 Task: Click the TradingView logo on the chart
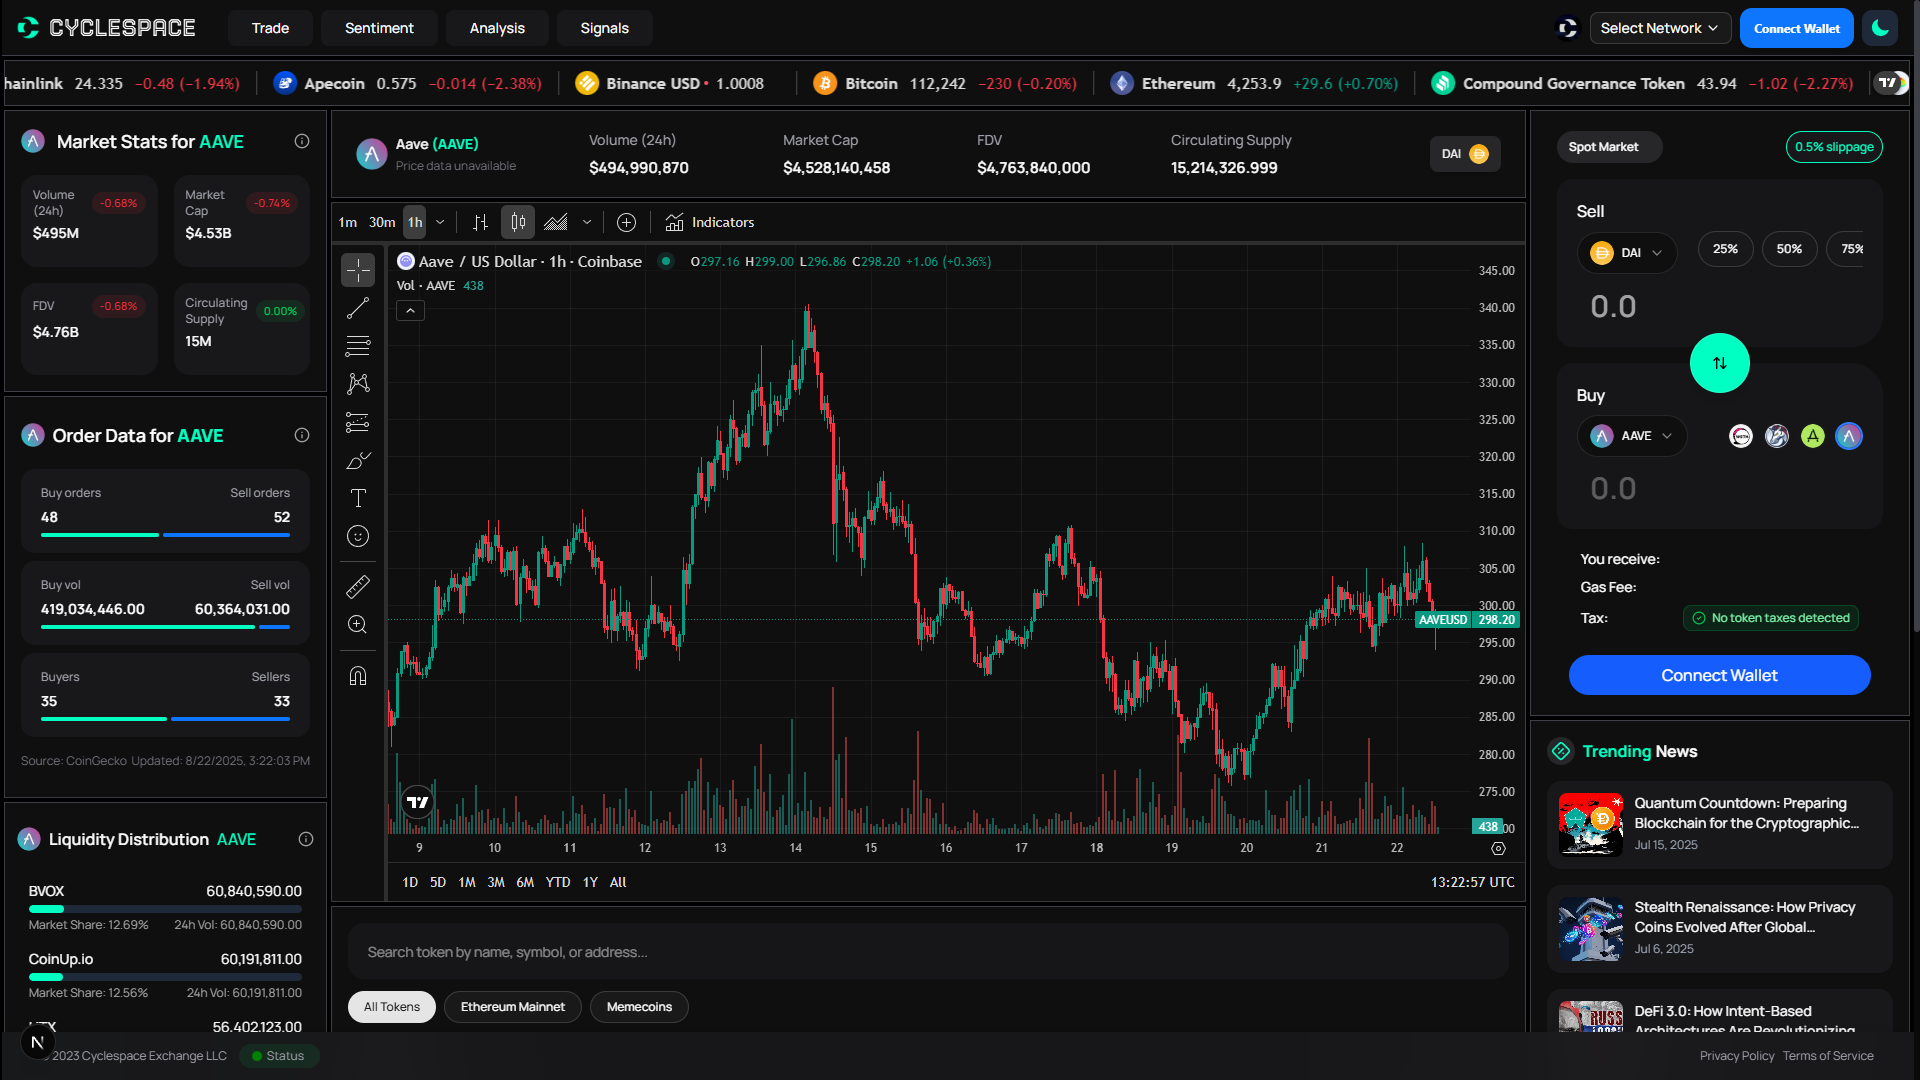418,802
